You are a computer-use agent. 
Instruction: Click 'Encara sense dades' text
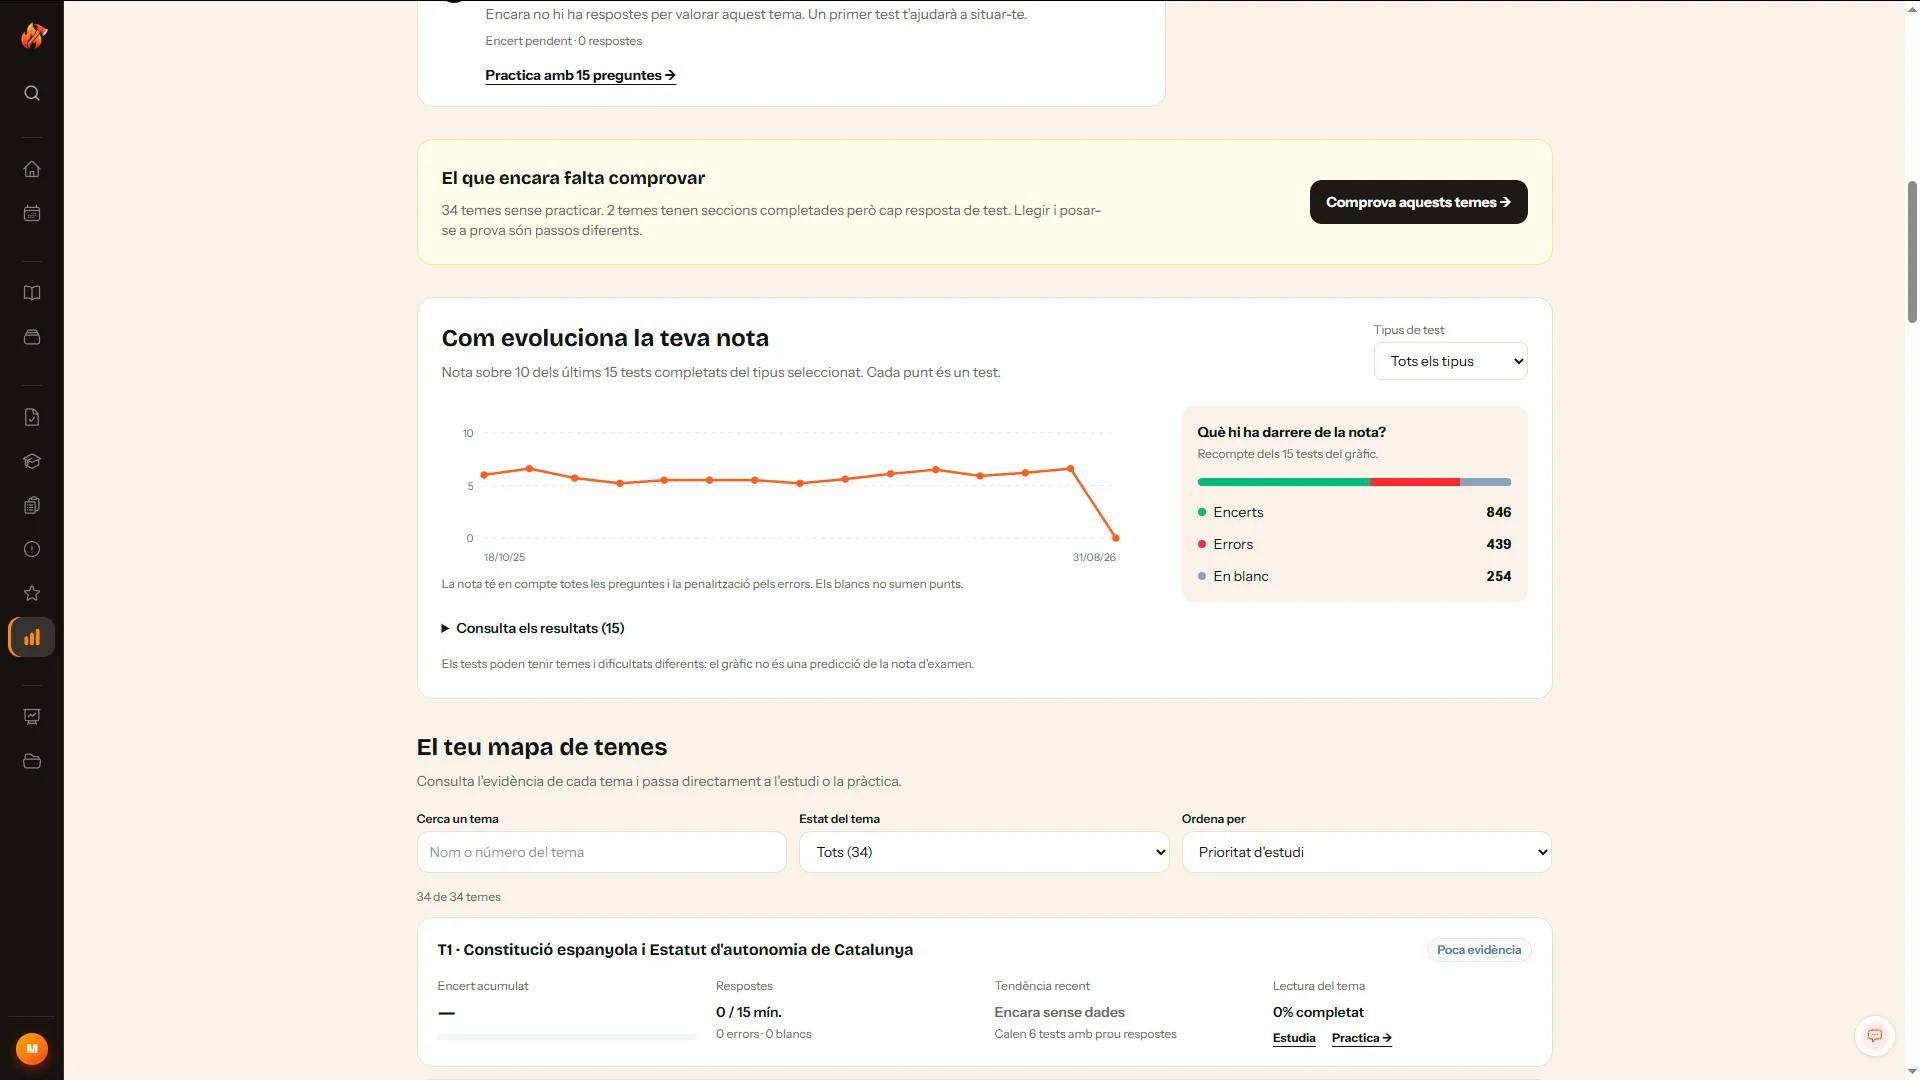point(1059,1012)
